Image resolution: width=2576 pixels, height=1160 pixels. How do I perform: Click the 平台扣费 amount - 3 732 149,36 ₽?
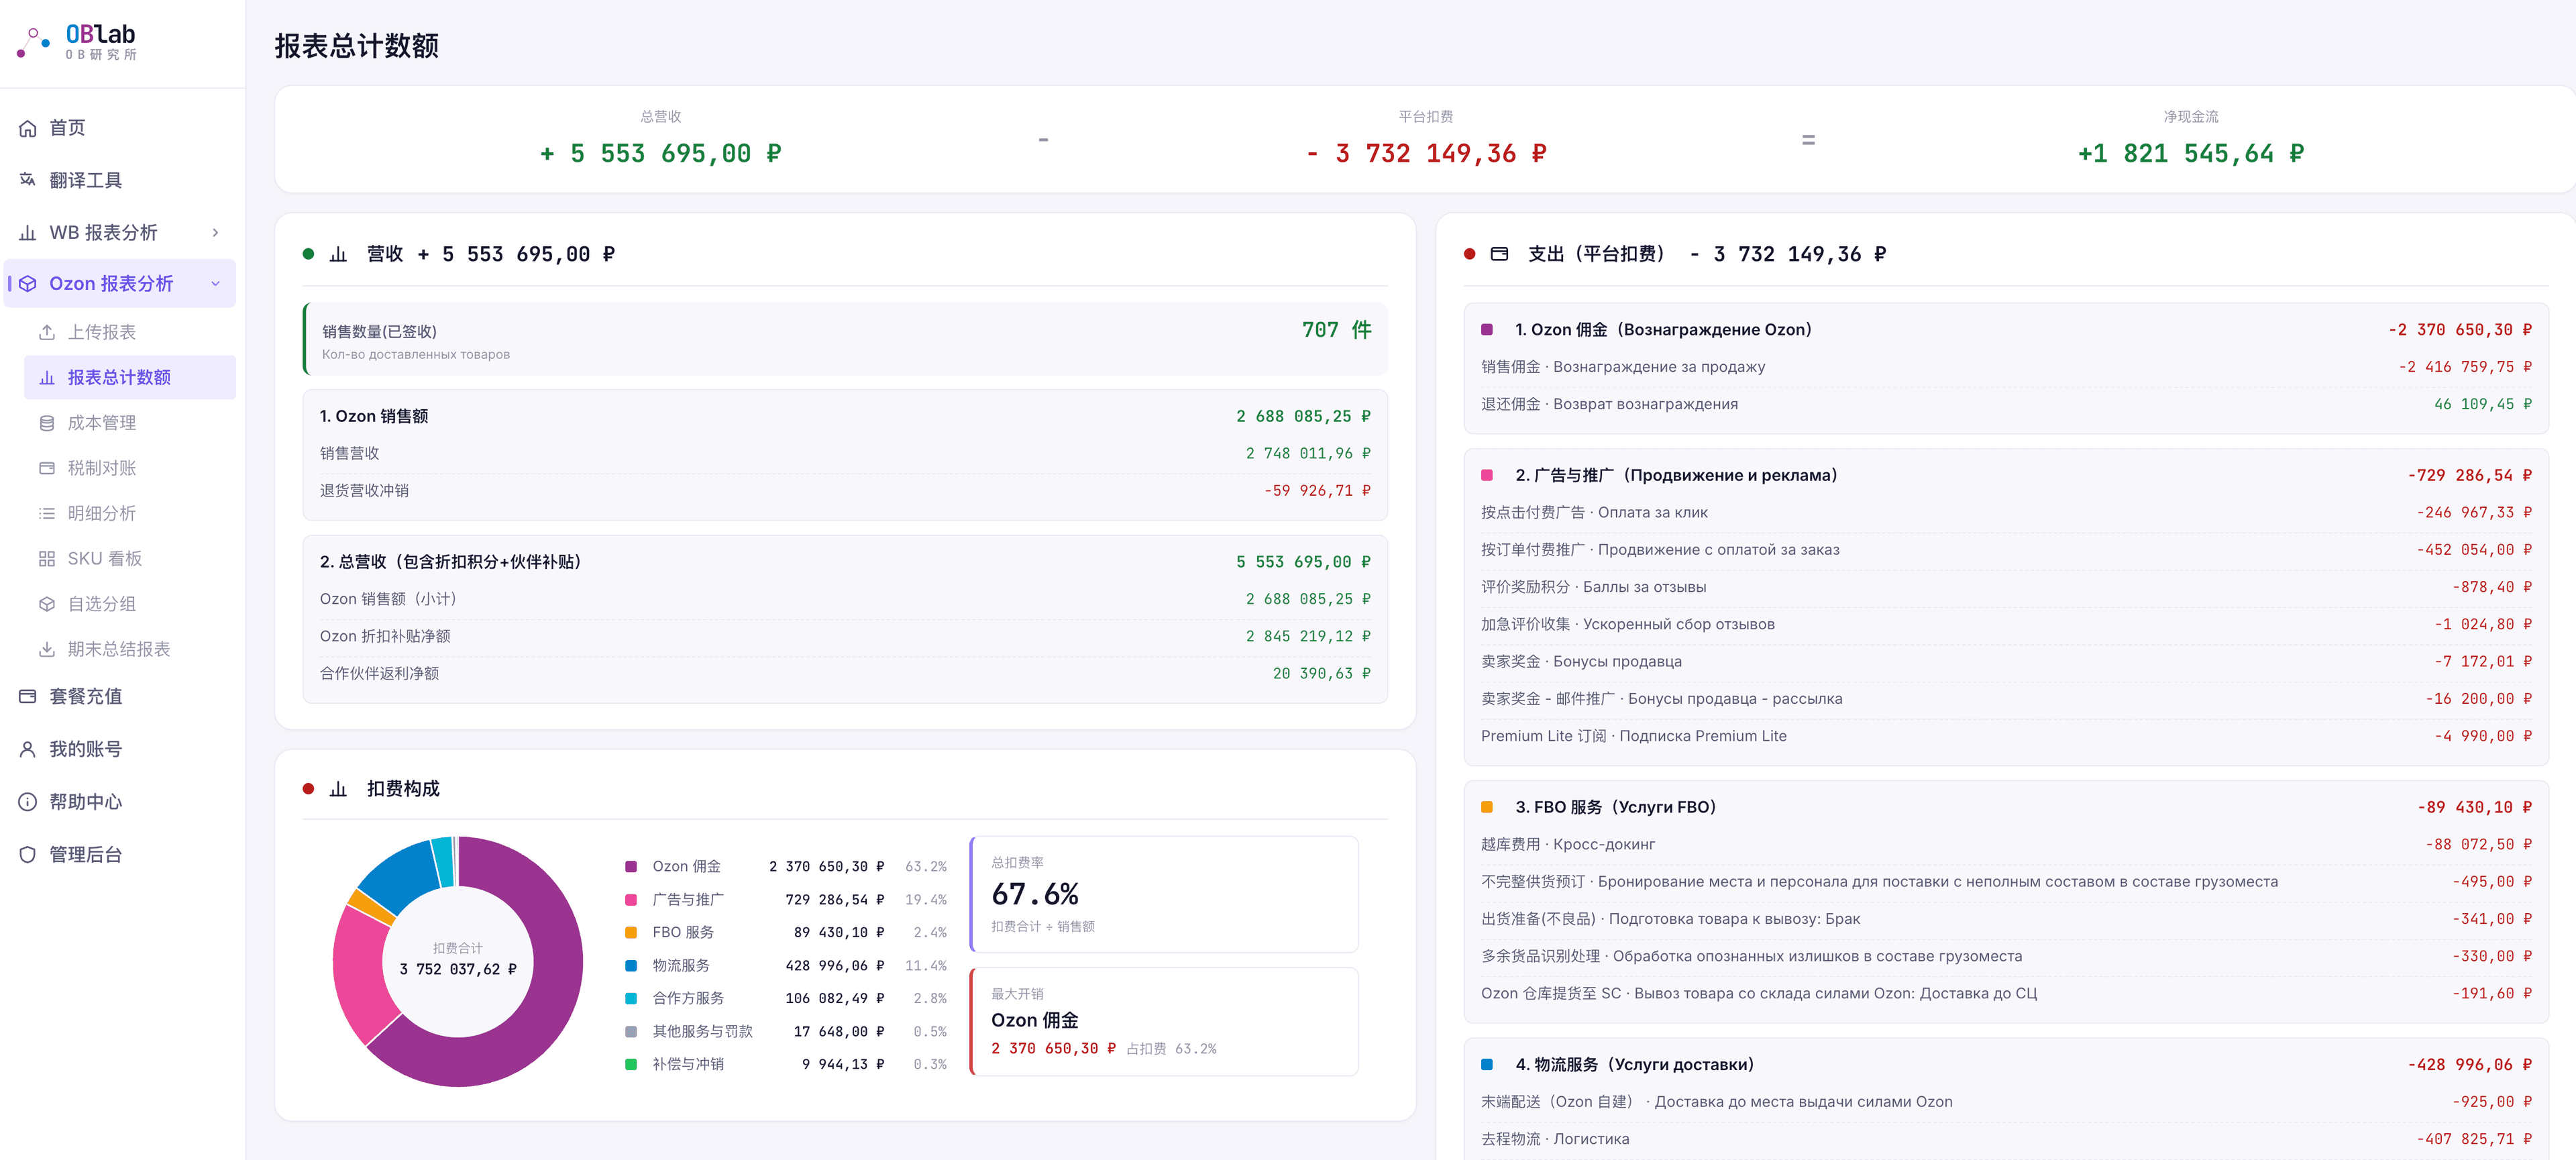point(1426,154)
